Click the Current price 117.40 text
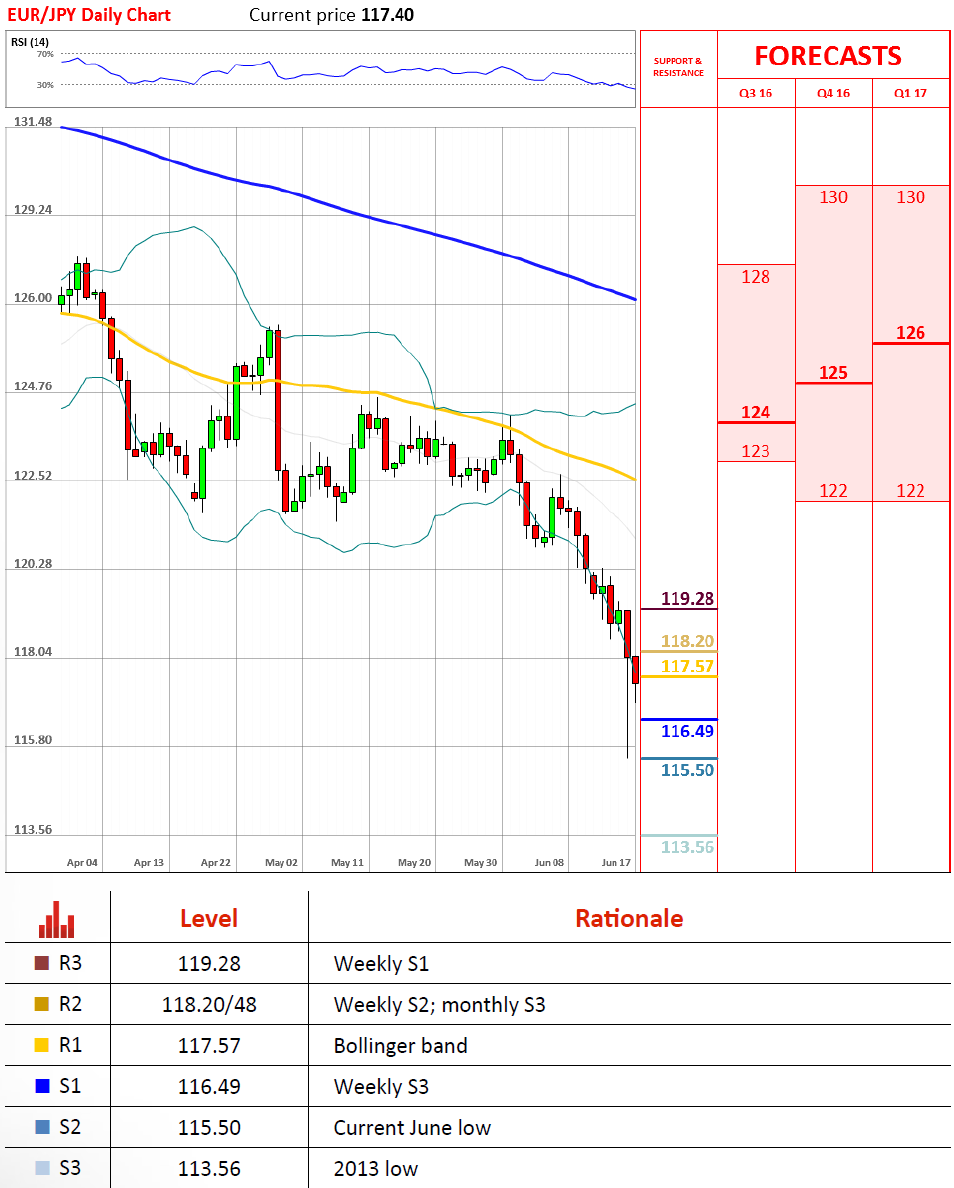This screenshot has width=954, height=1188. pos(331,14)
